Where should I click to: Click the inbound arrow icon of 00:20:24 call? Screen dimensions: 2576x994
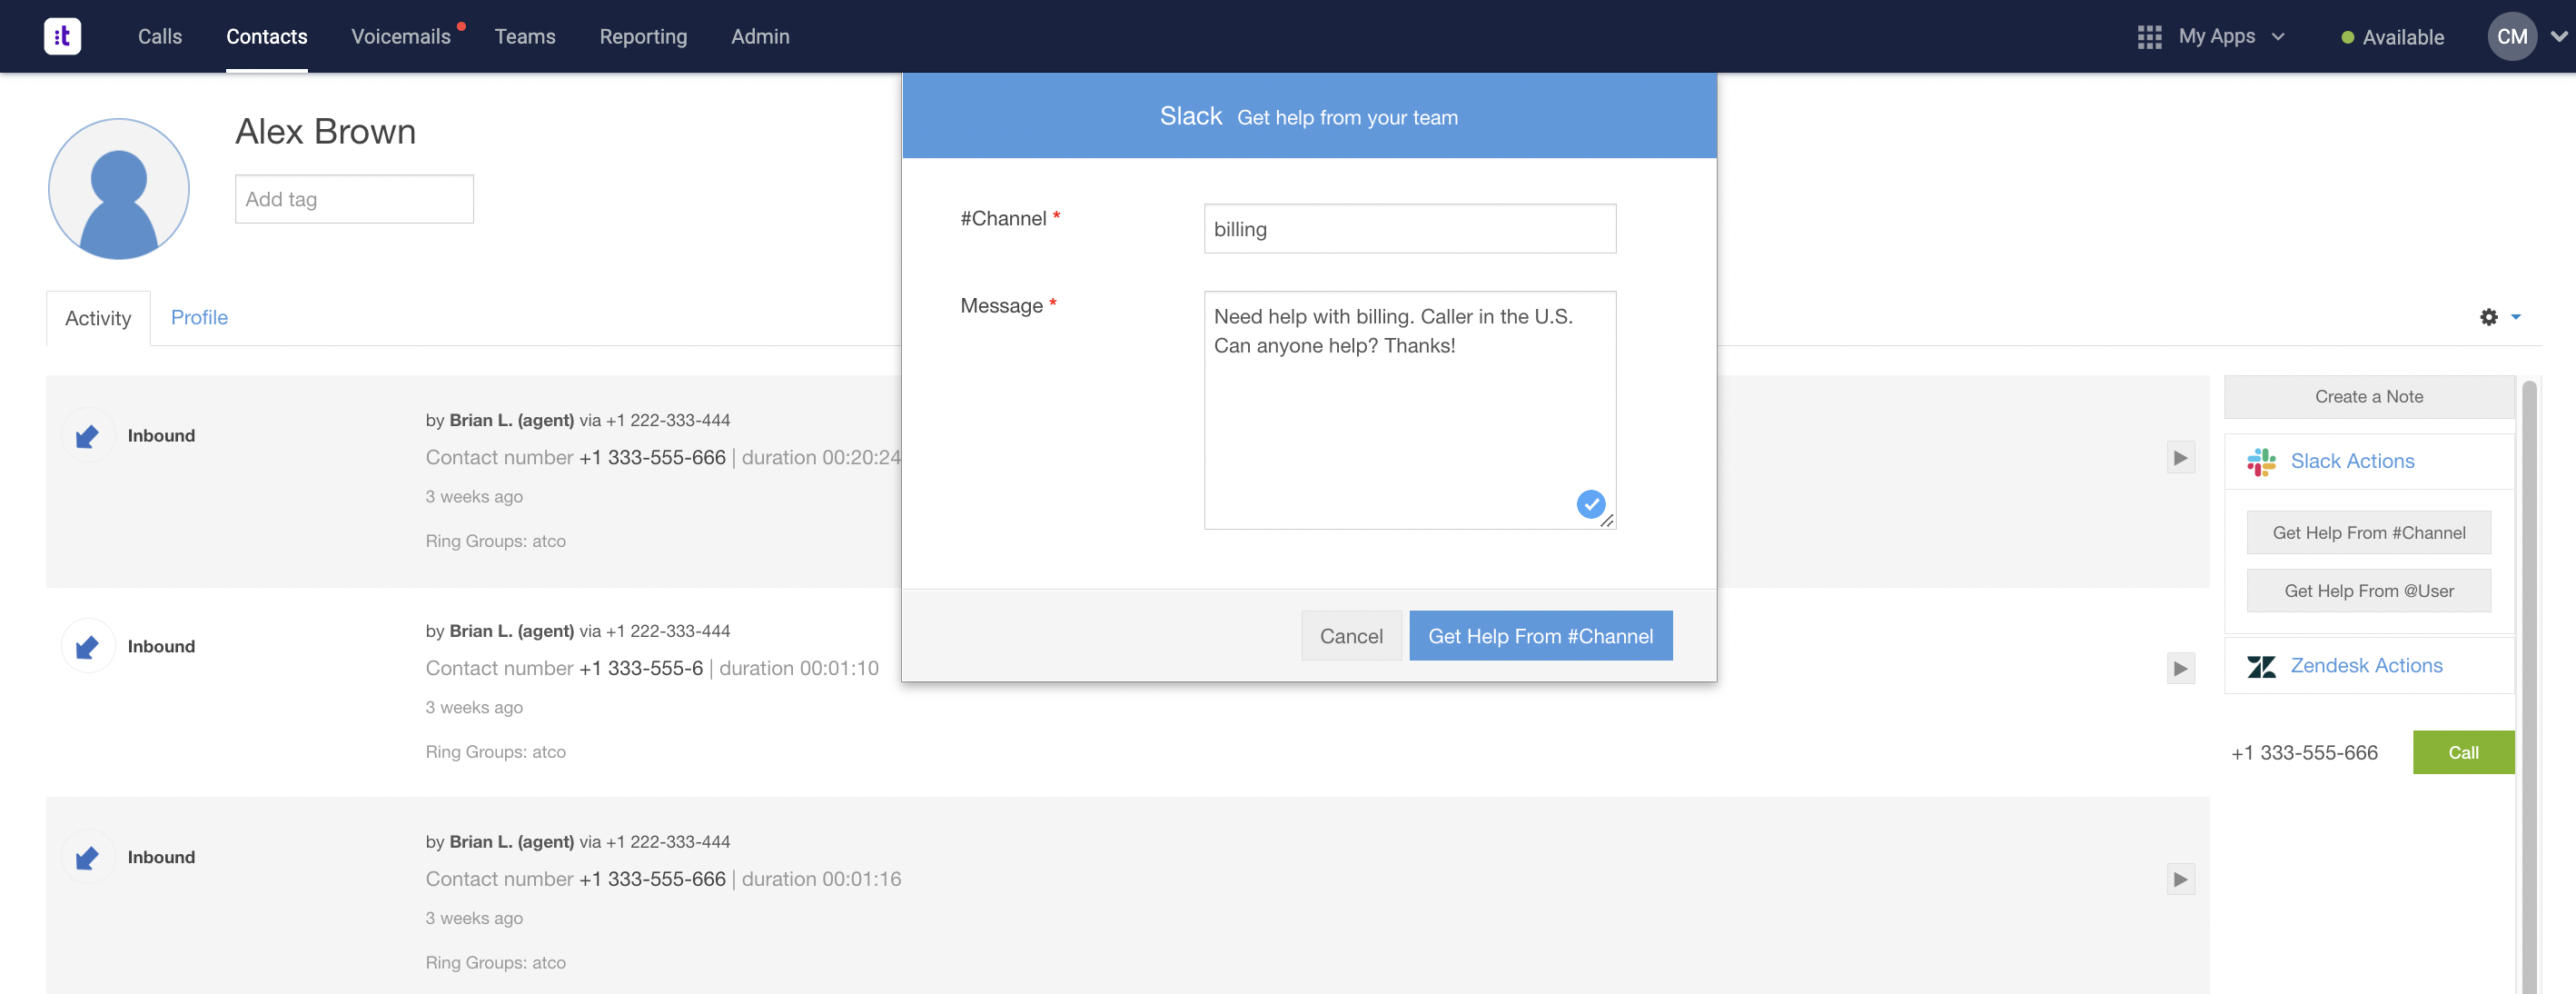pos(88,436)
